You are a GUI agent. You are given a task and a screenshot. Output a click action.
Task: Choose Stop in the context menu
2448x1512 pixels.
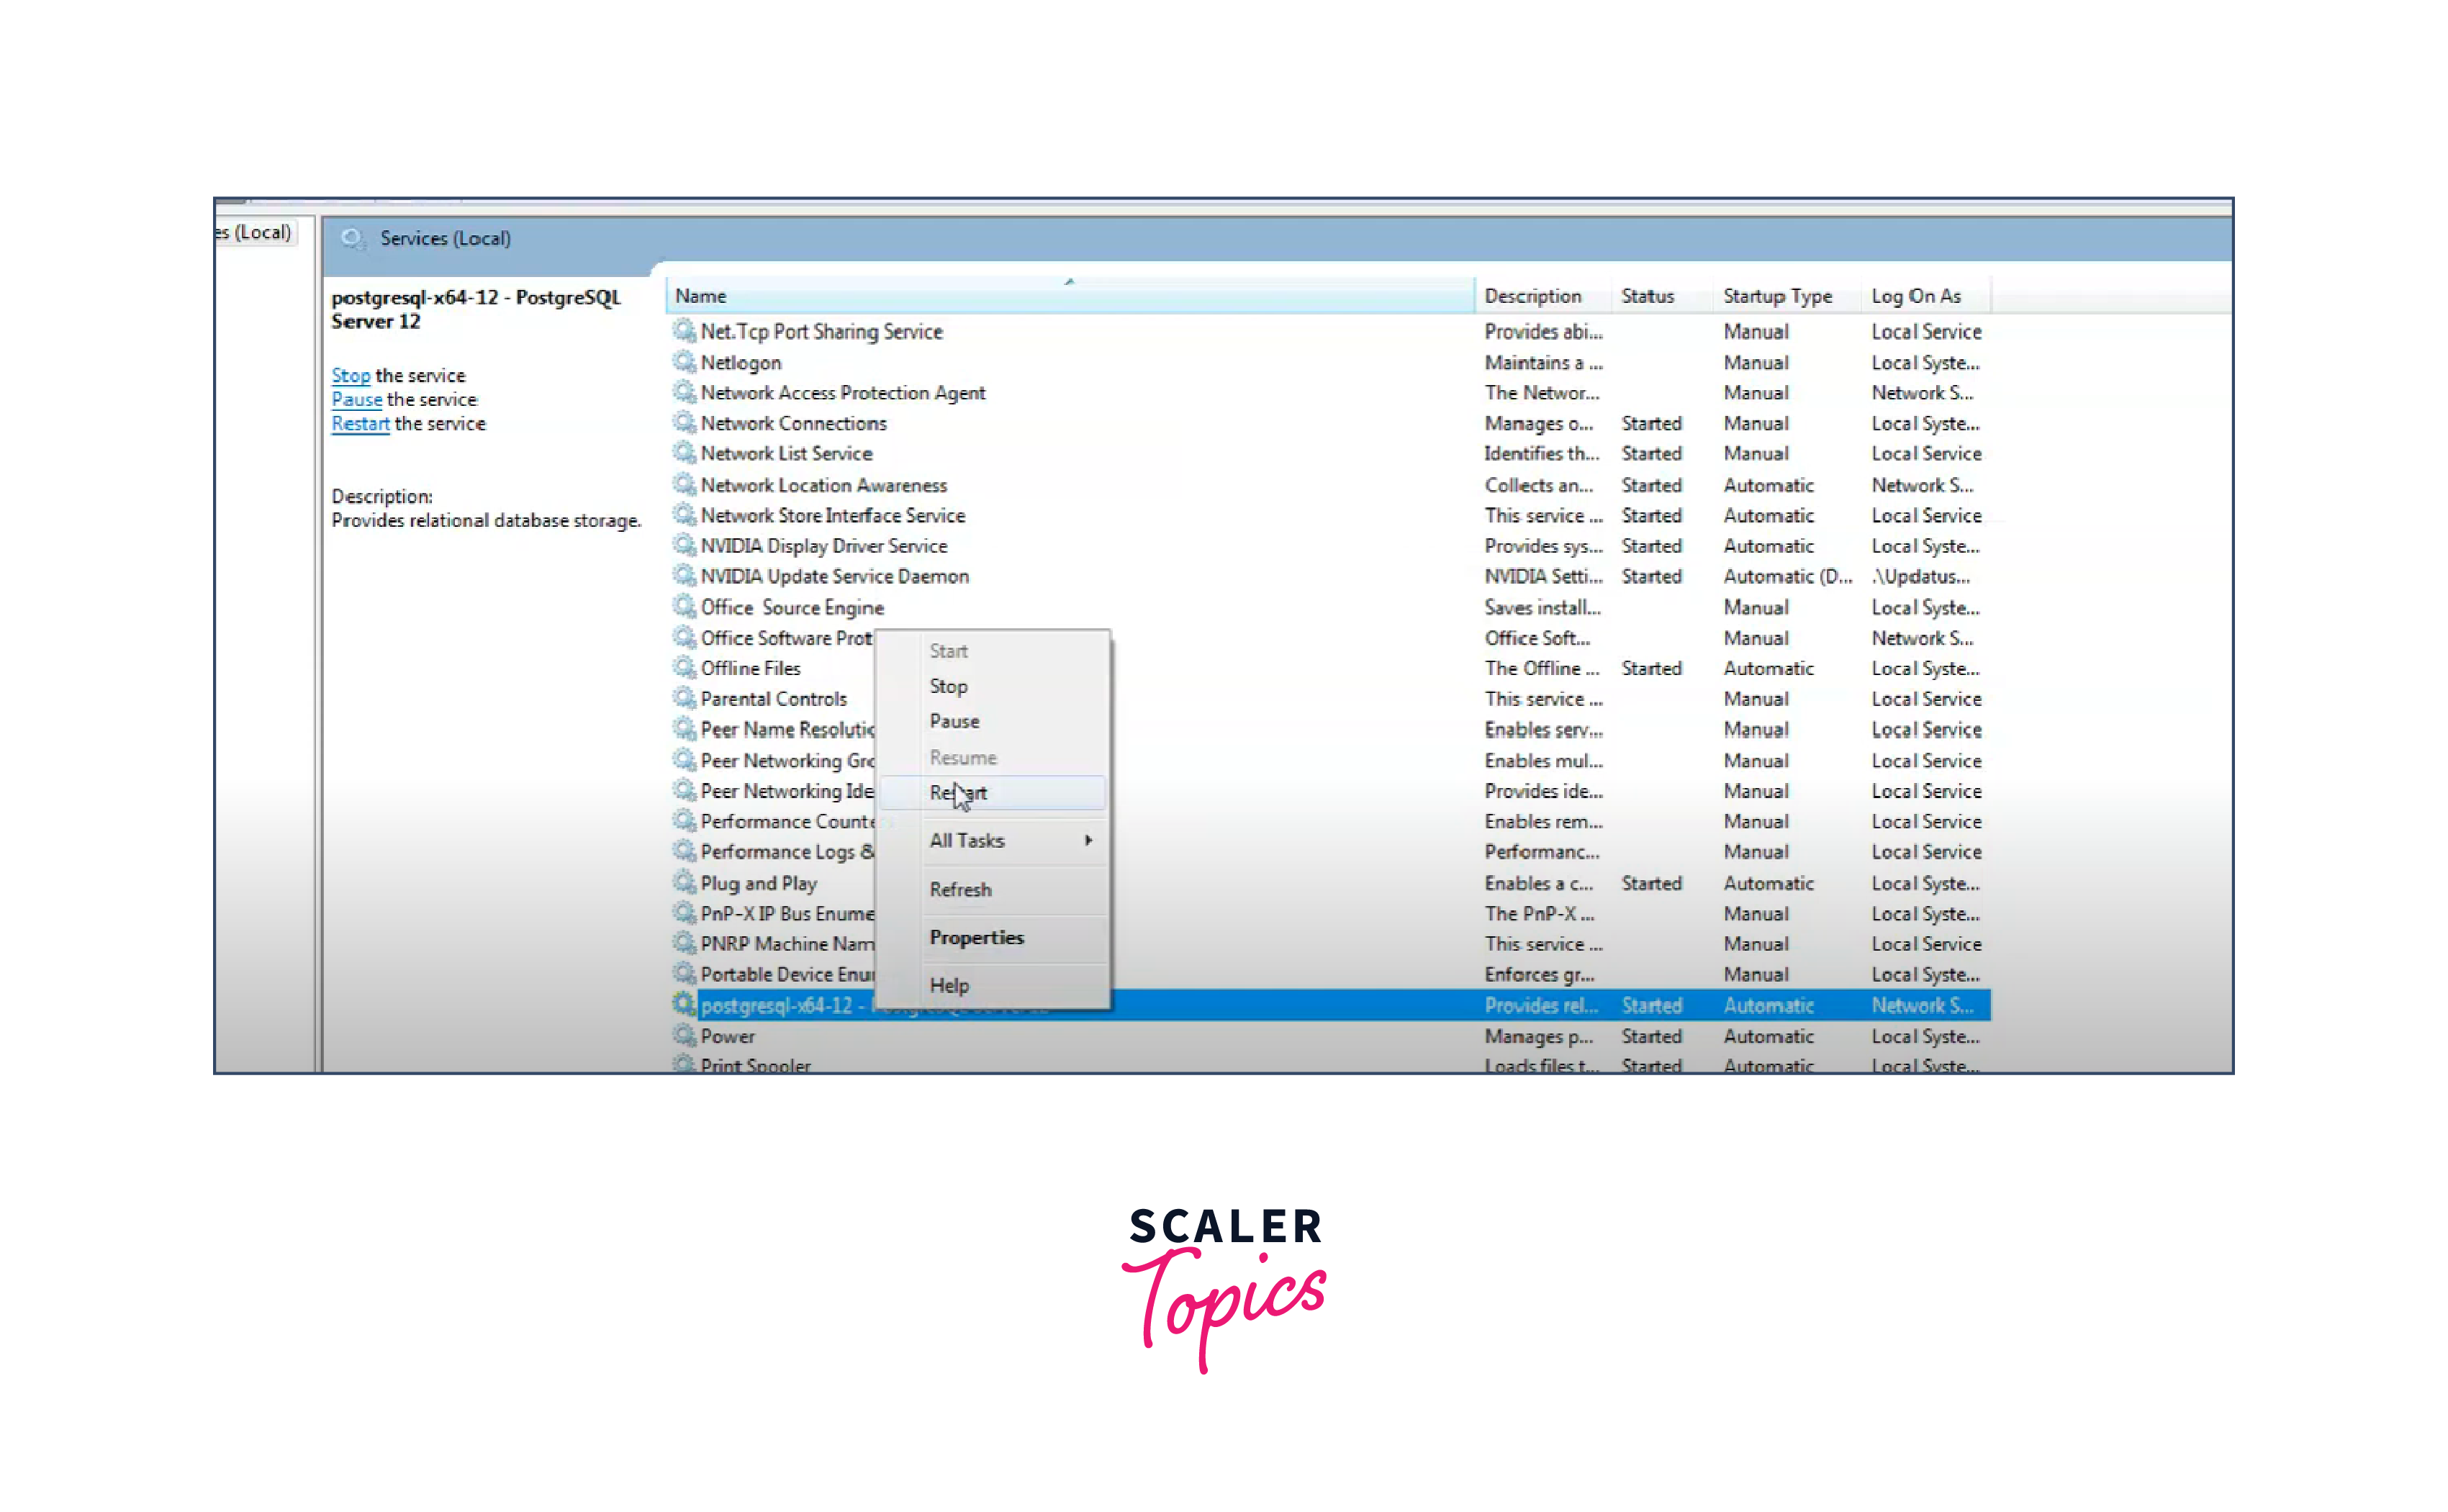click(948, 686)
